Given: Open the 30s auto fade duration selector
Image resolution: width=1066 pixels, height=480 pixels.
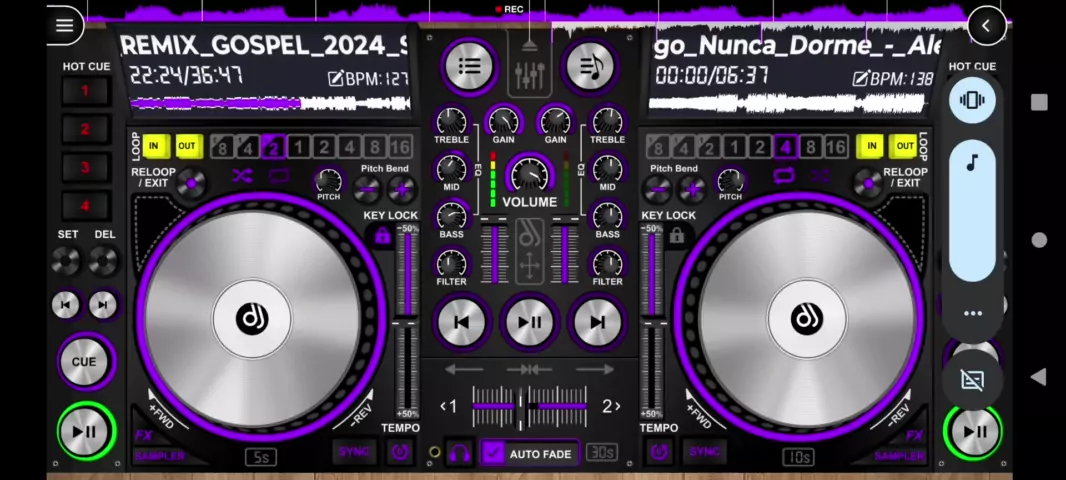Looking at the screenshot, I should [601, 453].
